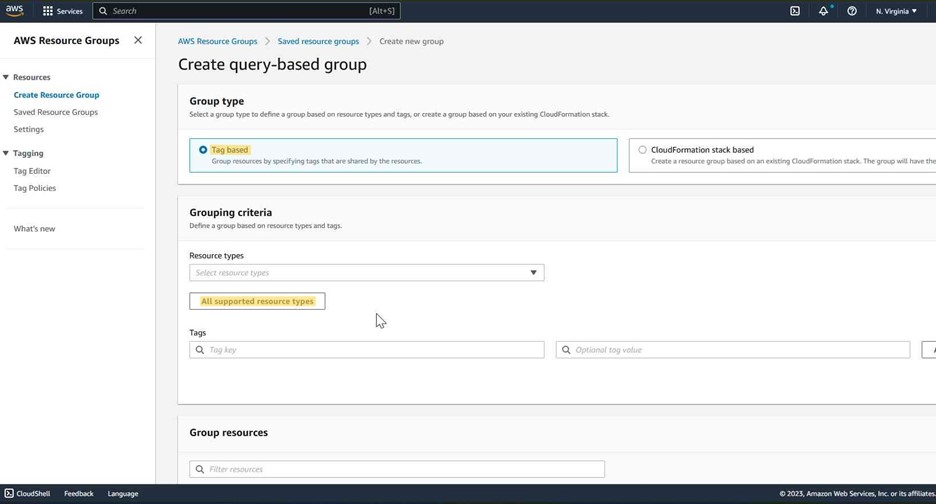Click the top search bar magnifier icon

click(x=103, y=11)
